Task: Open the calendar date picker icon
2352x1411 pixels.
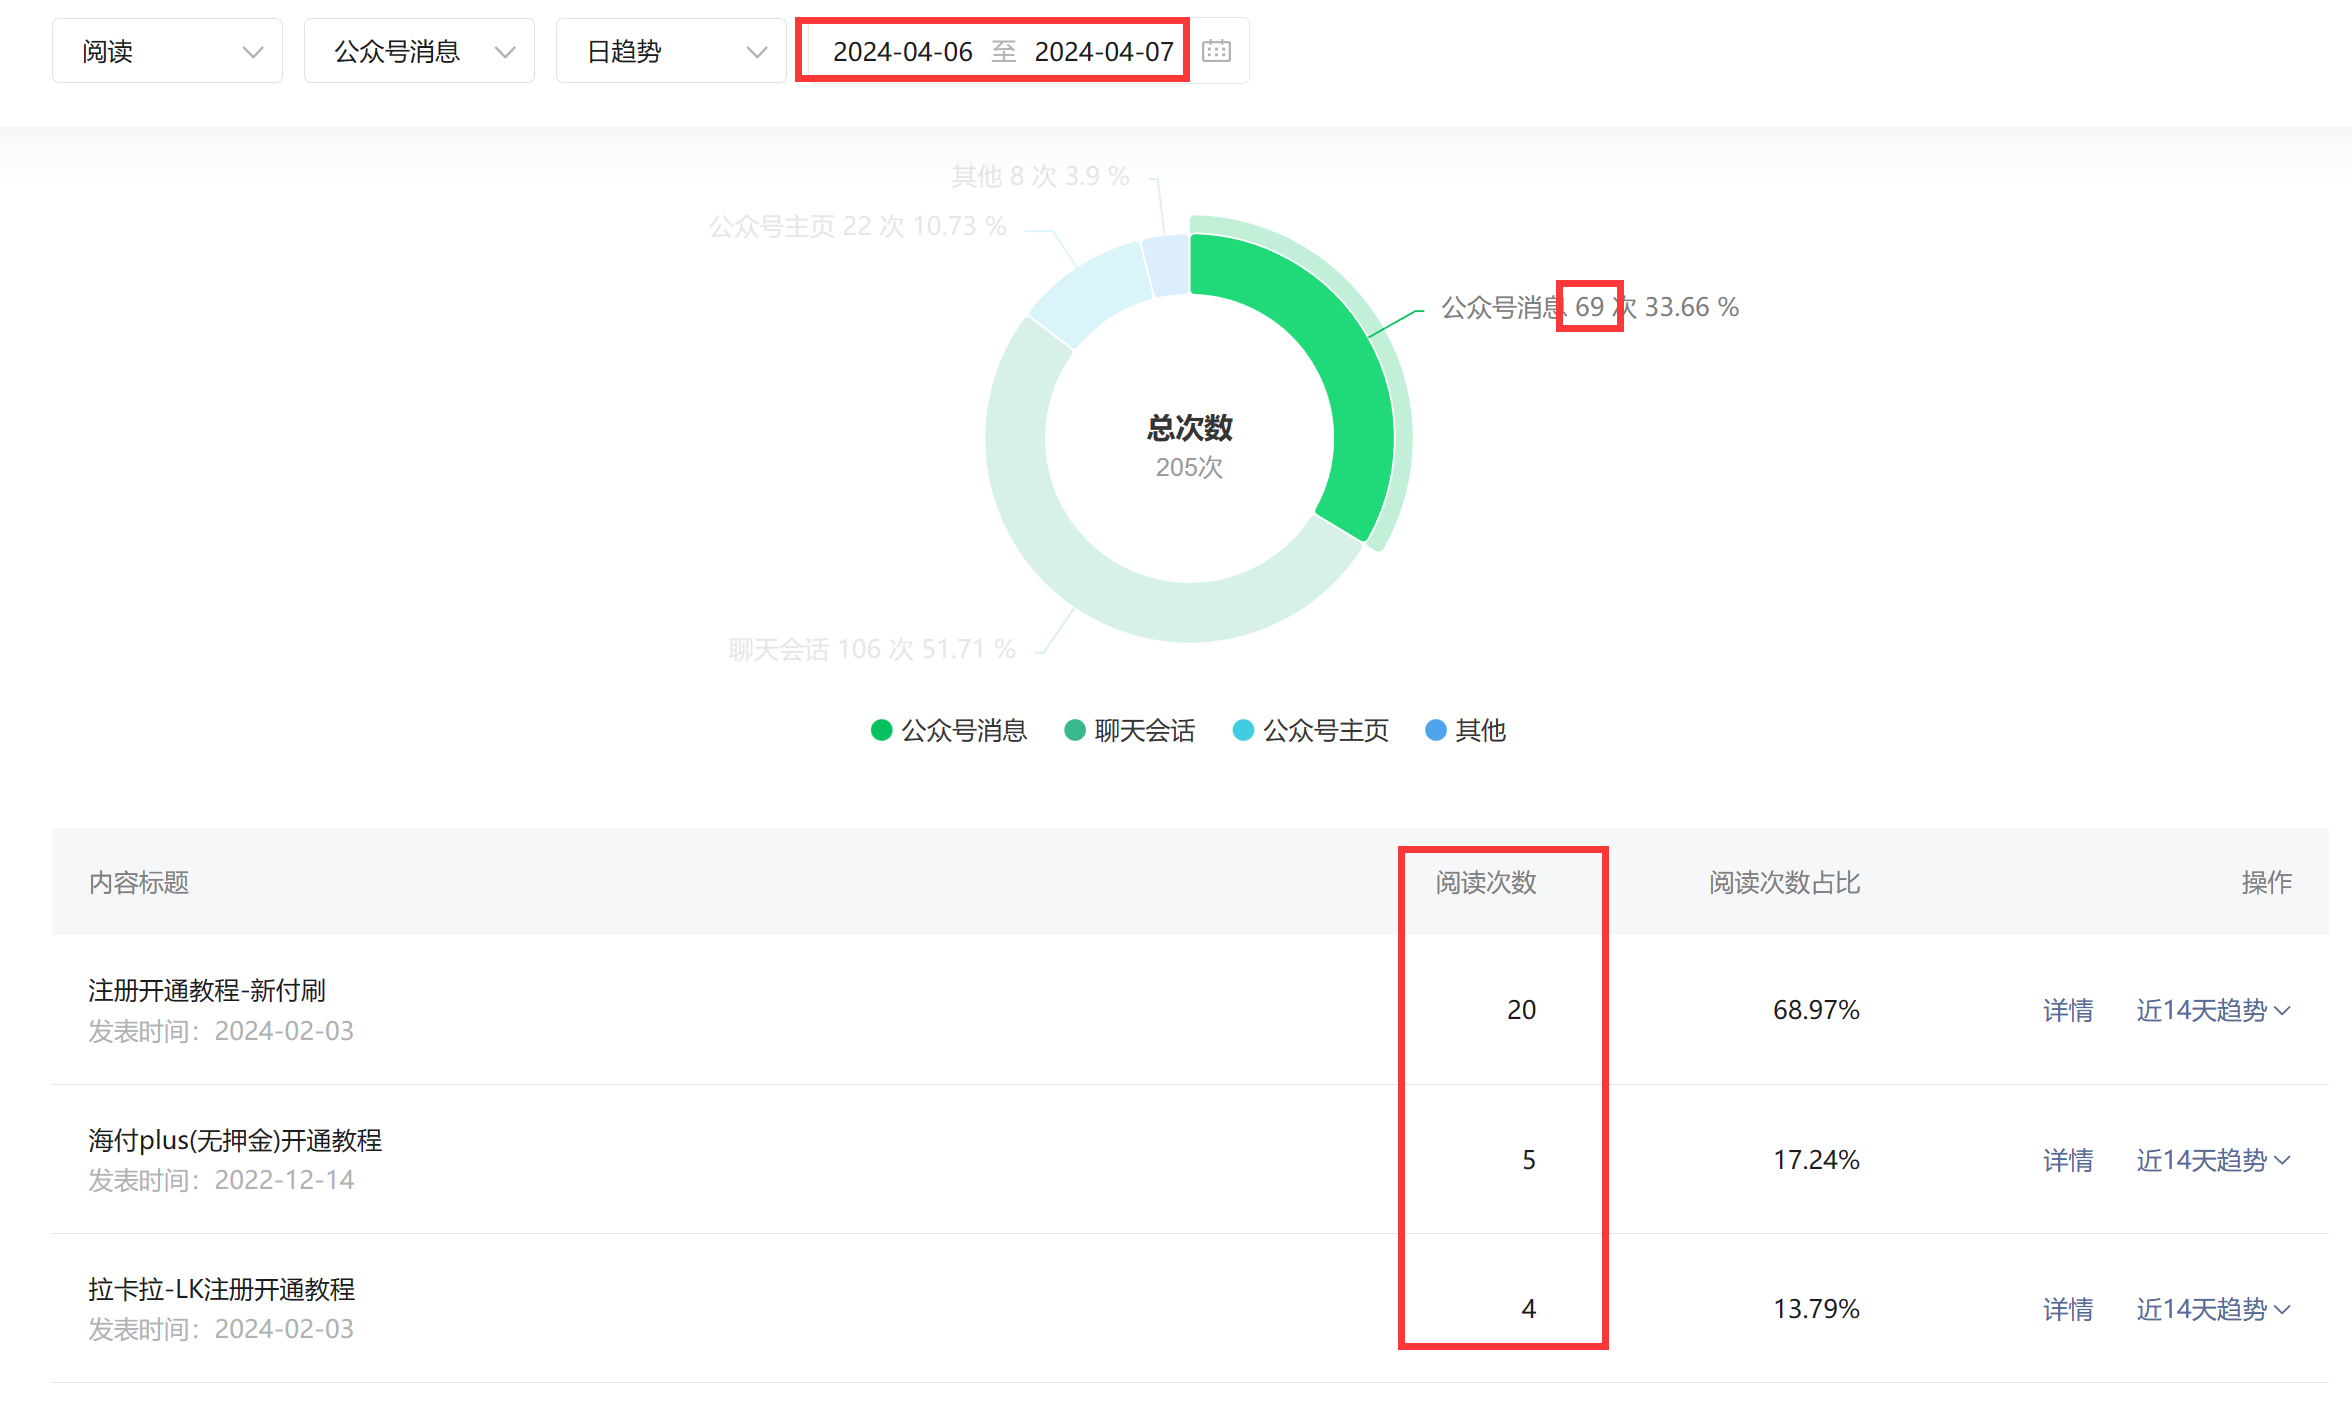Action: coord(1216,51)
